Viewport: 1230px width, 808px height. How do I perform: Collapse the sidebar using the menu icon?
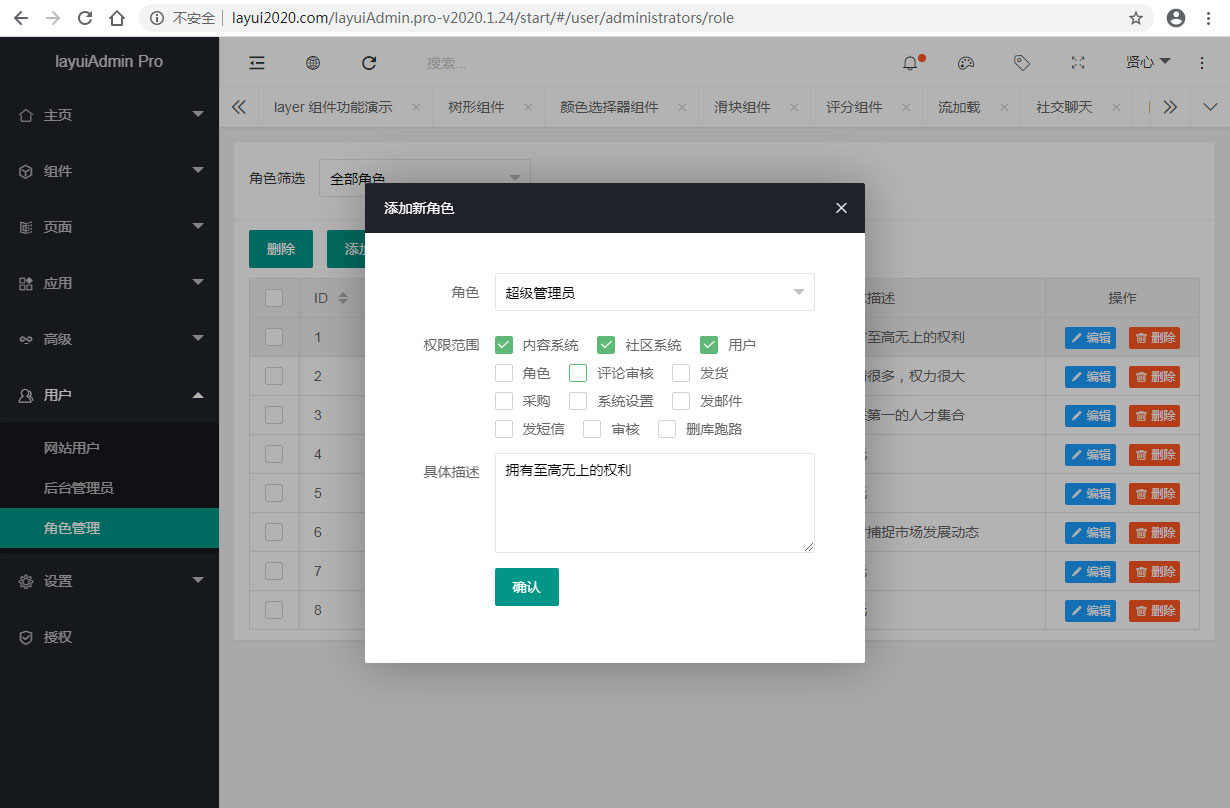tap(257, 62)
